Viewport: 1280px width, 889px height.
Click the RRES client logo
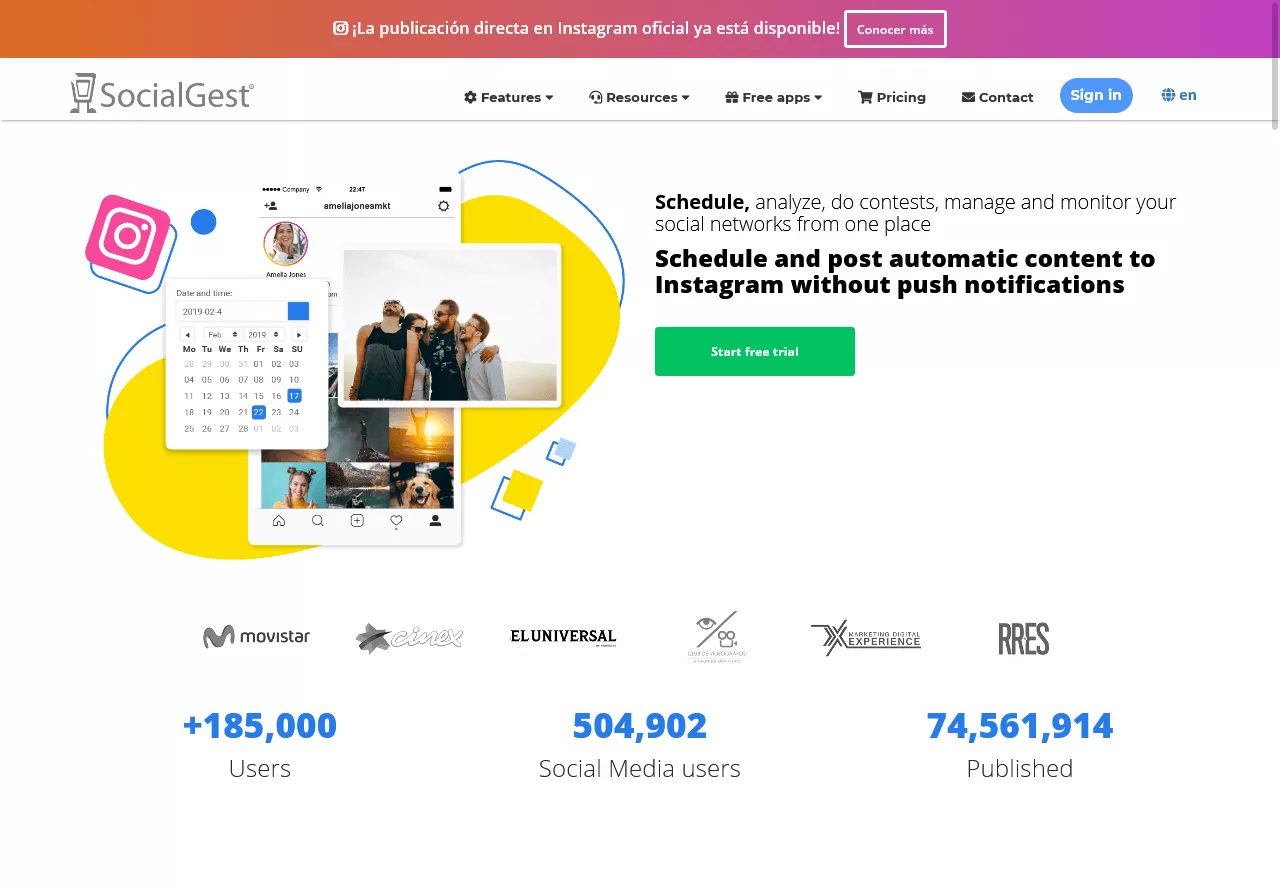click(1023, 638)
